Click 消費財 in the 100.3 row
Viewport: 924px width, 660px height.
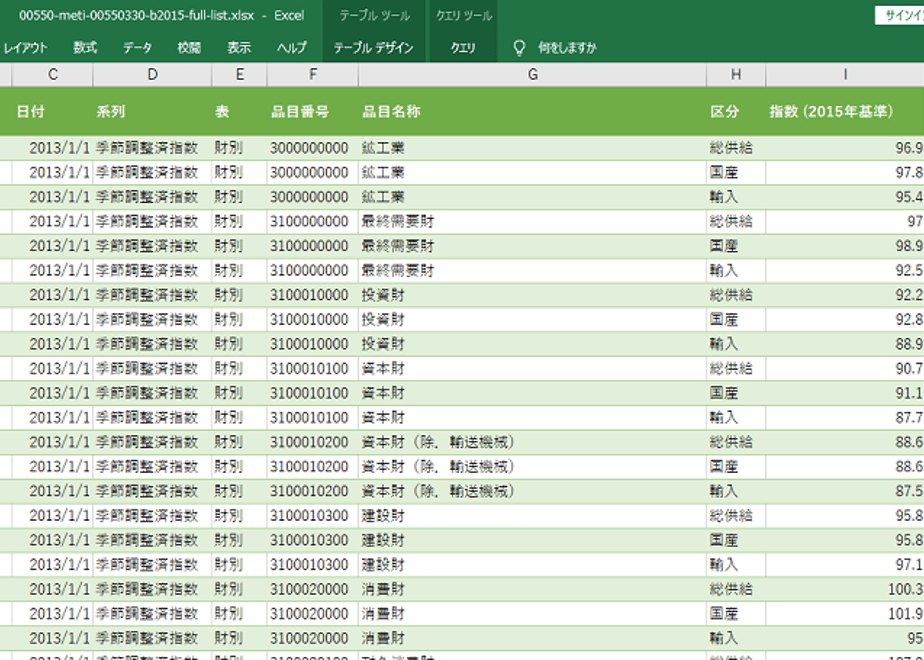(383, 589)
